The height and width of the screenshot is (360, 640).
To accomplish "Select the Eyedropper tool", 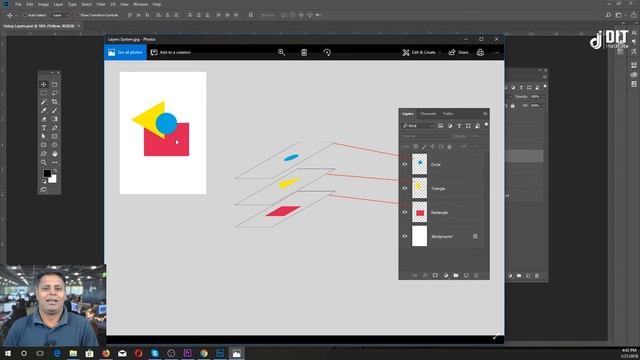I will coord(44,110).
